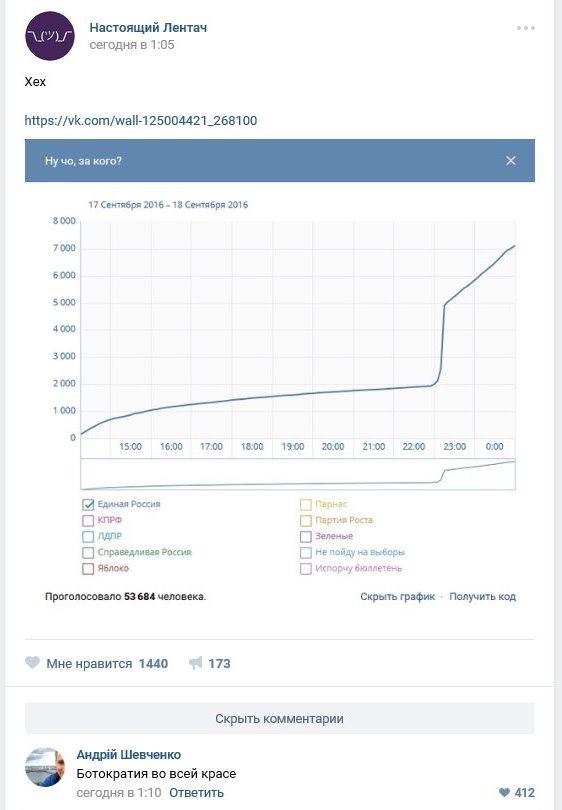Tick the Парнас checkbox
This screenshot has height=810, width=562.
tap(306, 504)
